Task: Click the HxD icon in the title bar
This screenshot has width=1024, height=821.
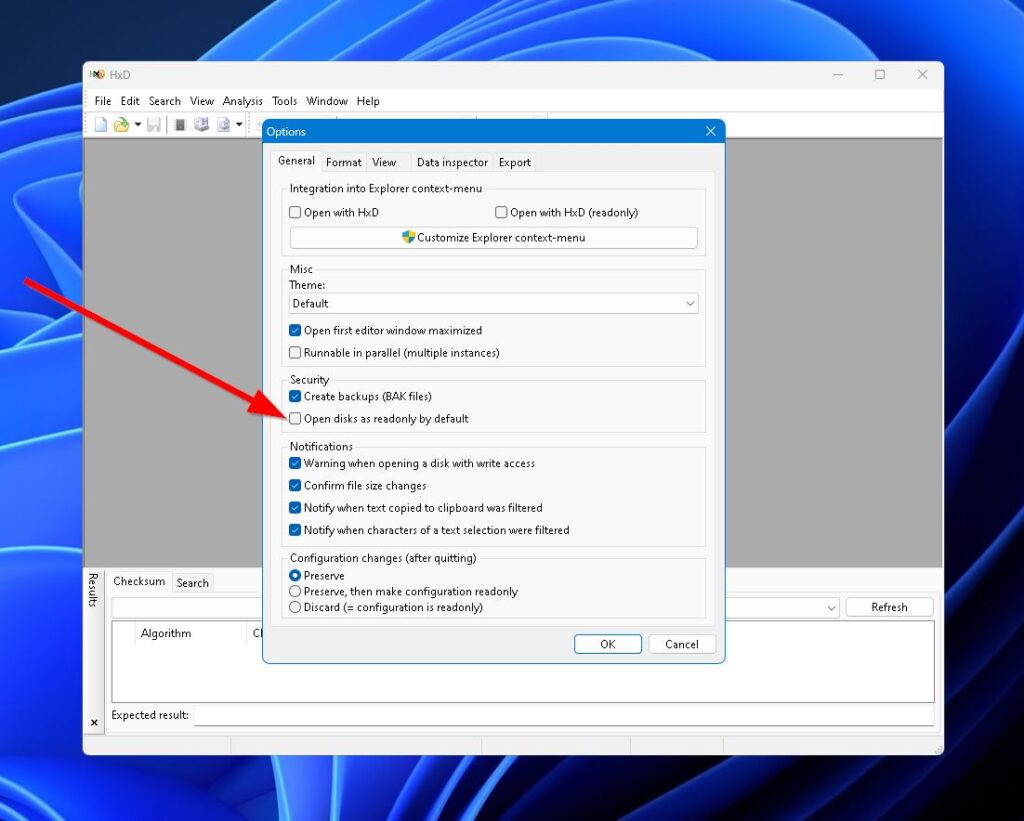Action: click(97, 74)
